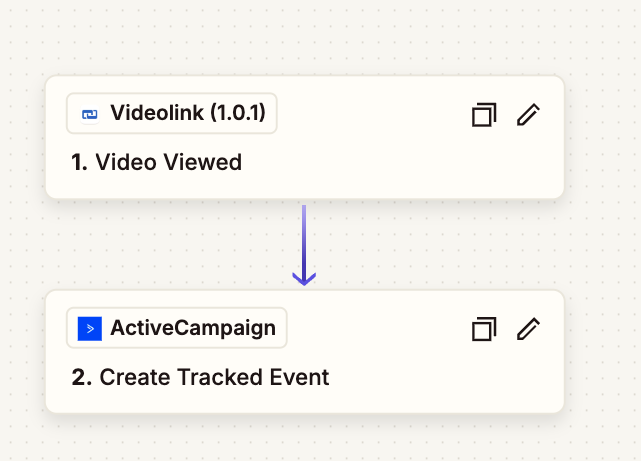
Task: Click the blue ActiveCampaign logo icon
Action: pos(90,328)
